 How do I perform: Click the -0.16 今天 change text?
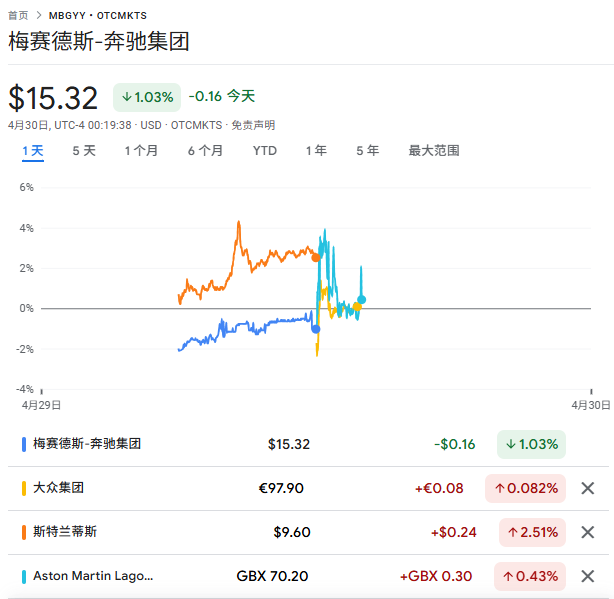point(222,96)
